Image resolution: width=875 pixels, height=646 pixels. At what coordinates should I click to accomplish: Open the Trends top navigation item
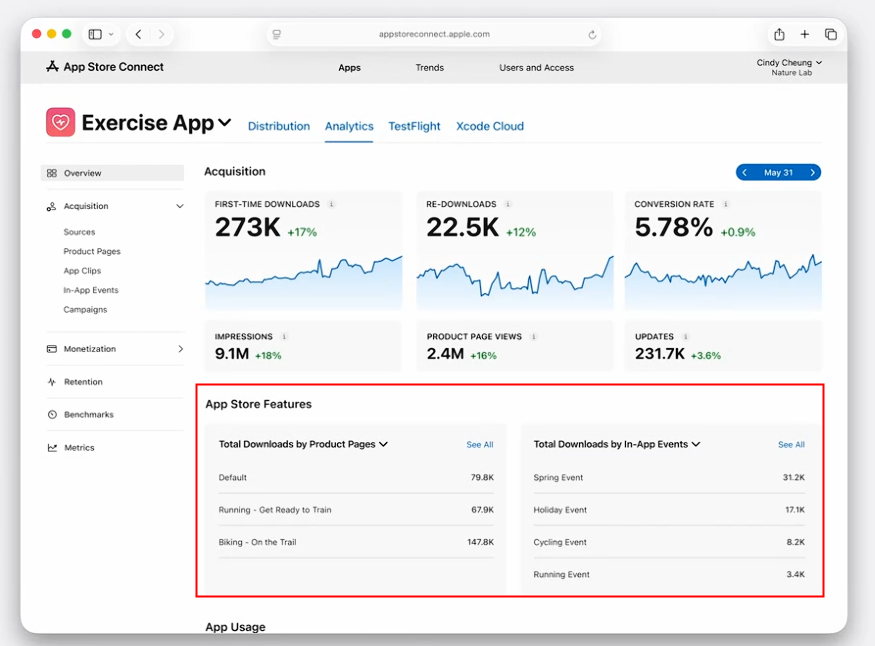point(430,68)
